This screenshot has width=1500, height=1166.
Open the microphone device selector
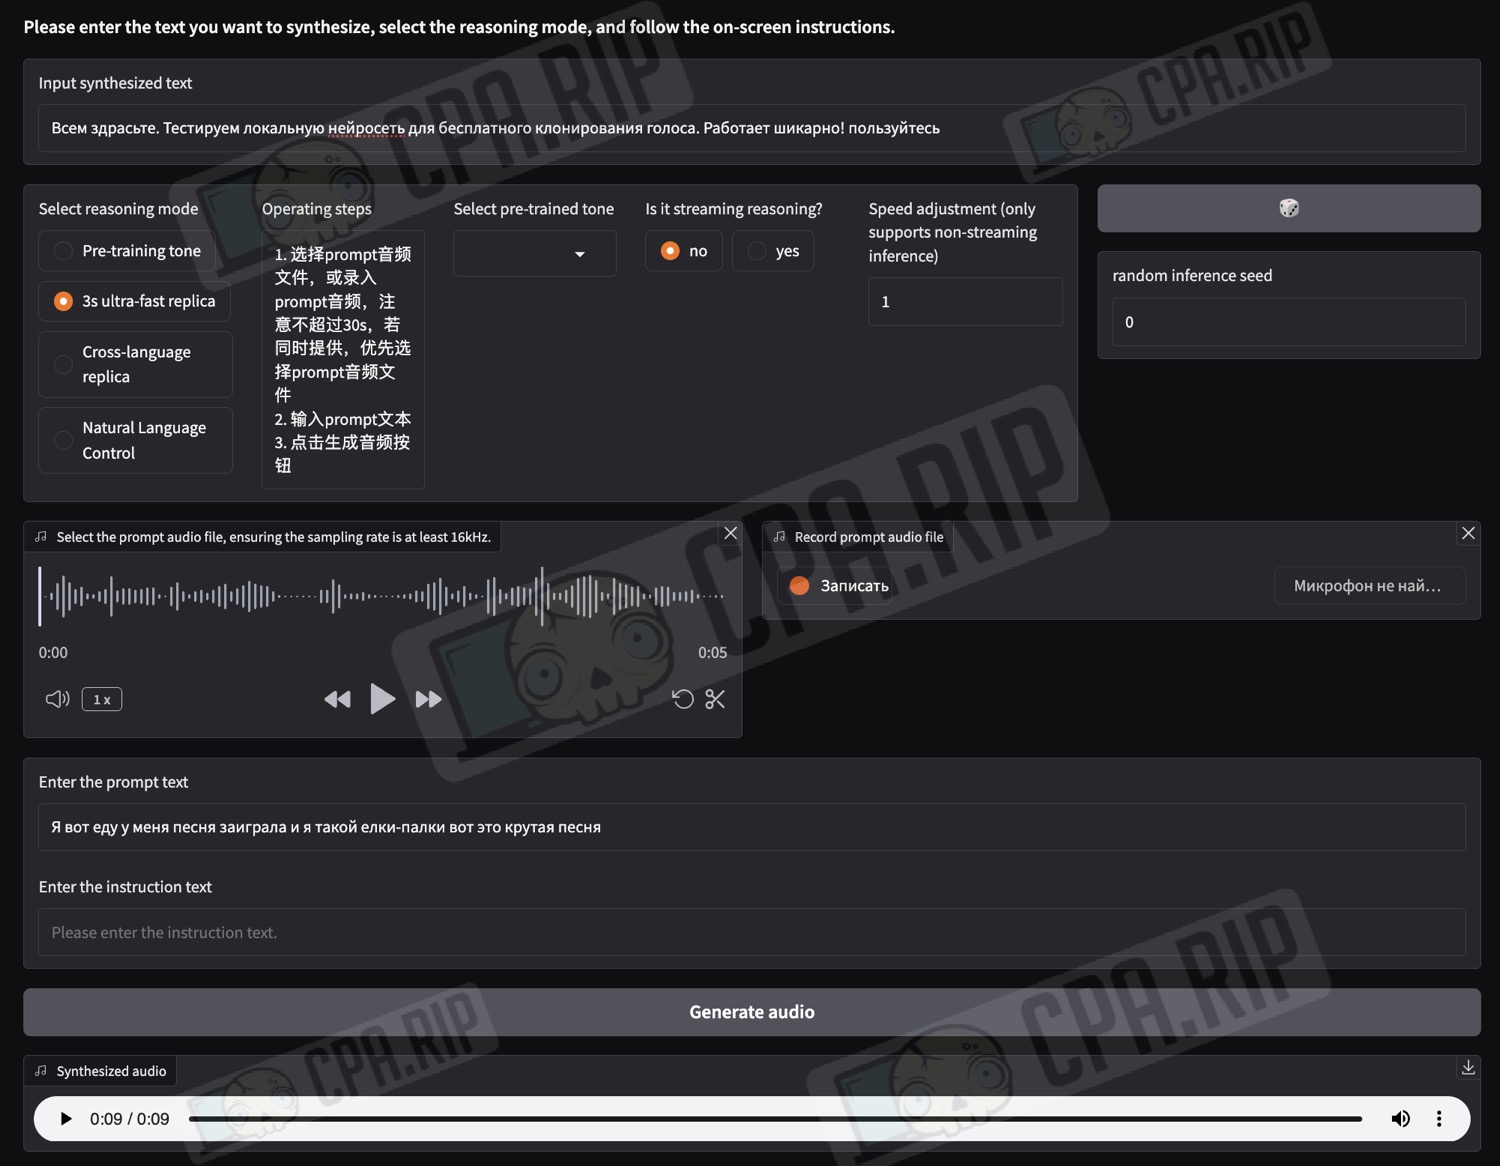[1368, 586]
